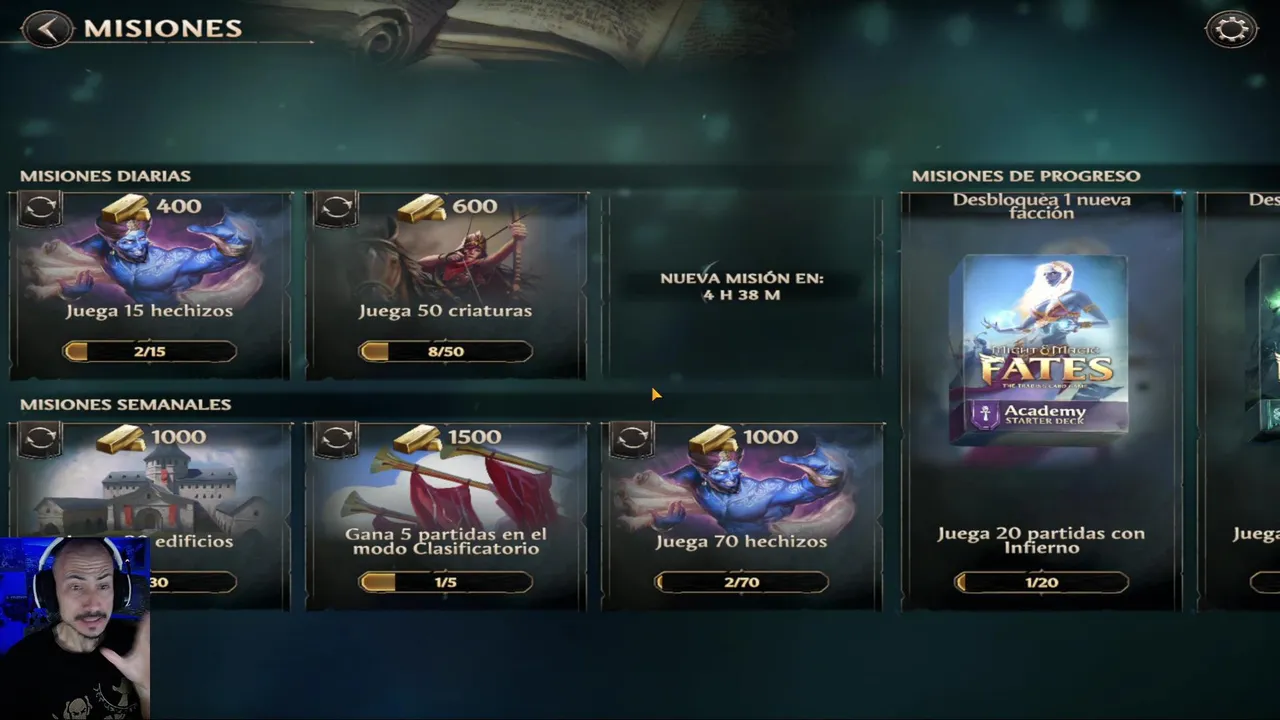Go back using the Misiones arrow

tap(47, 28)
